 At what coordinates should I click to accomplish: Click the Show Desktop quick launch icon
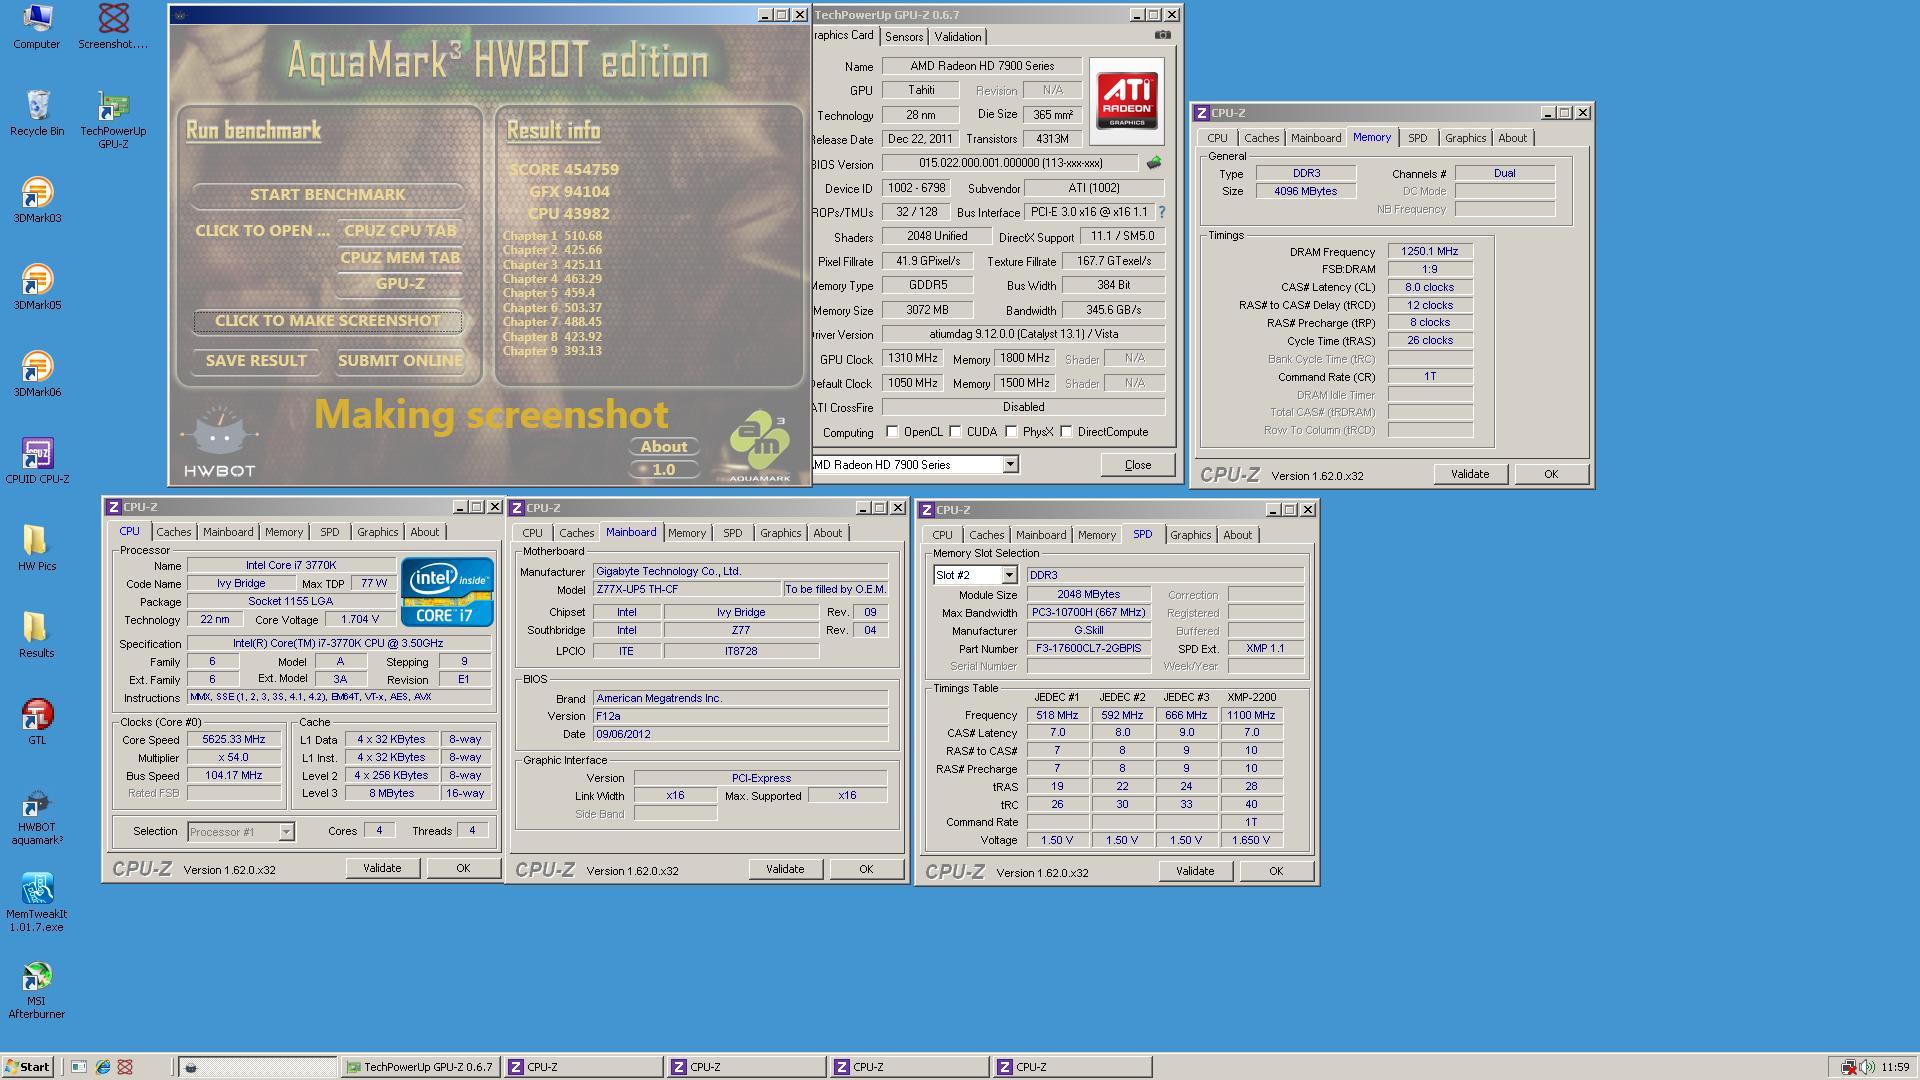coord(79,1067)
